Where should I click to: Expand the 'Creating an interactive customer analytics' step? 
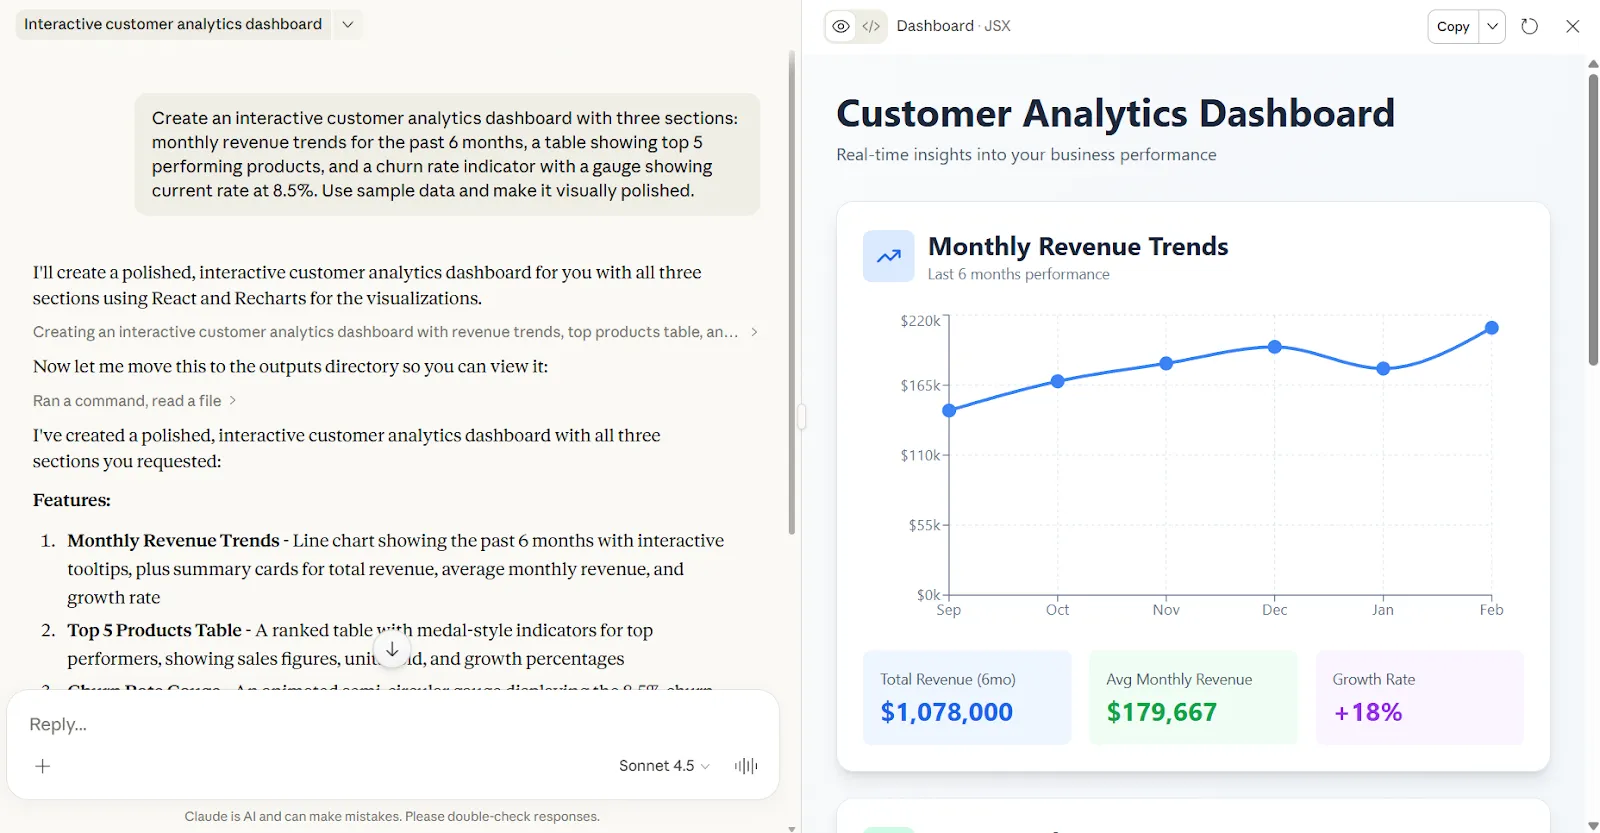tap(395, 332)
